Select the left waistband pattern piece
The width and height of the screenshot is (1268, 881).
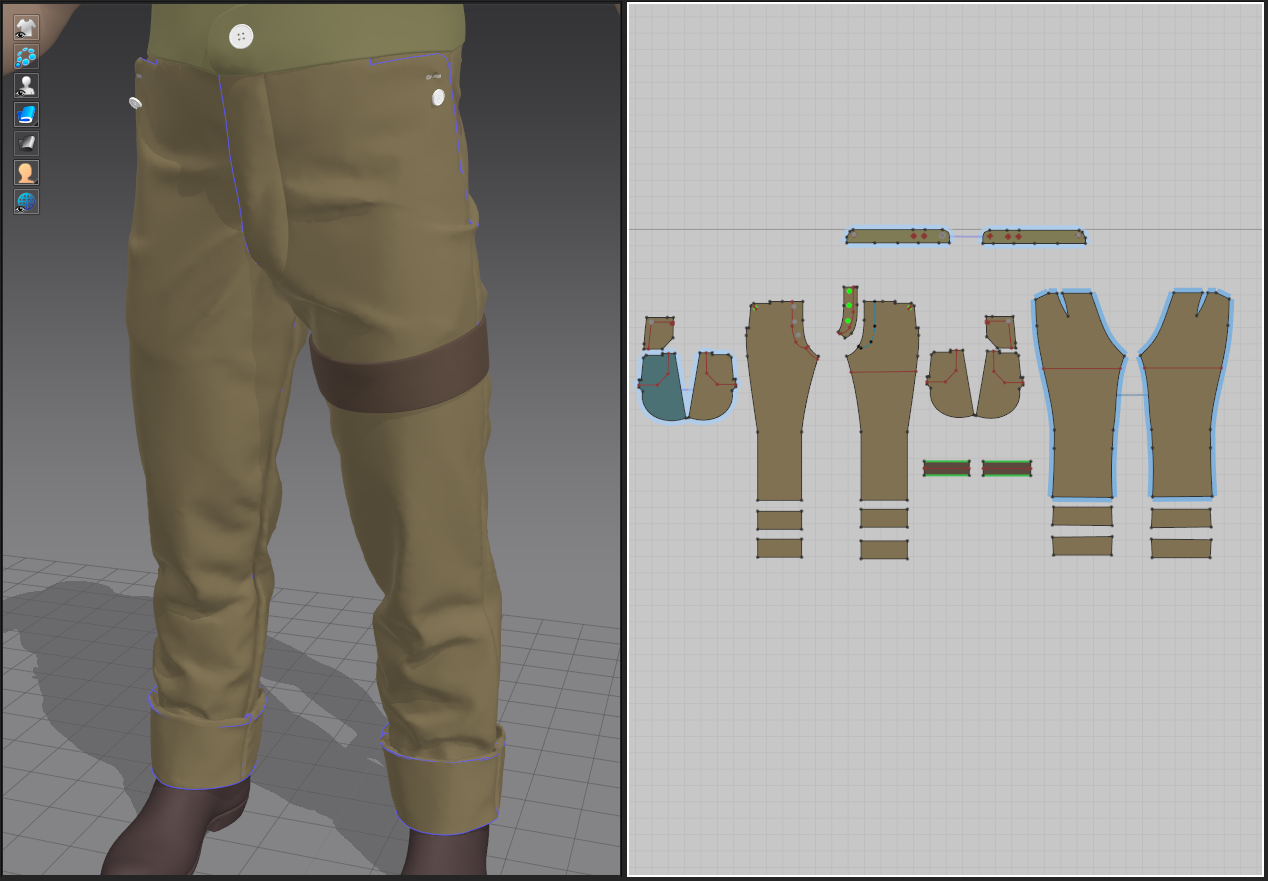point(898,236)
